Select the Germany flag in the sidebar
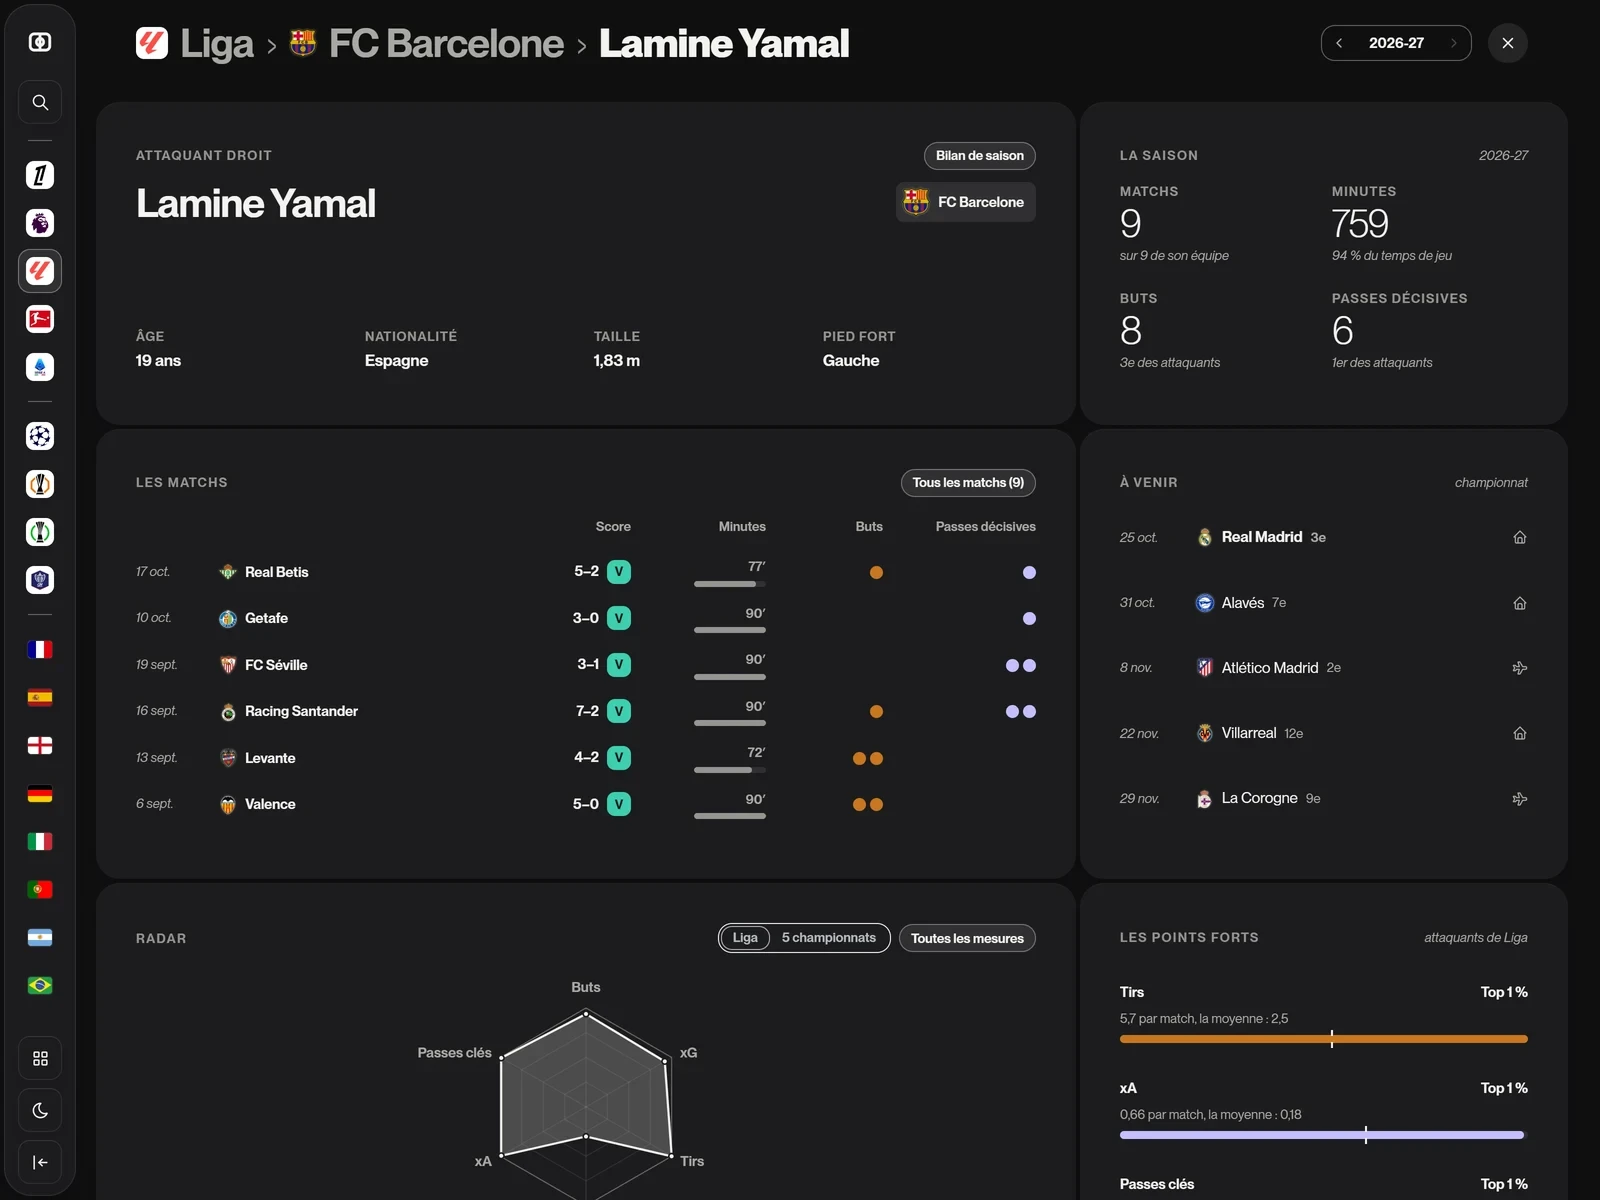Image resolution: width=1600 pixels, height=1200 pixels. tap(40, 793)
